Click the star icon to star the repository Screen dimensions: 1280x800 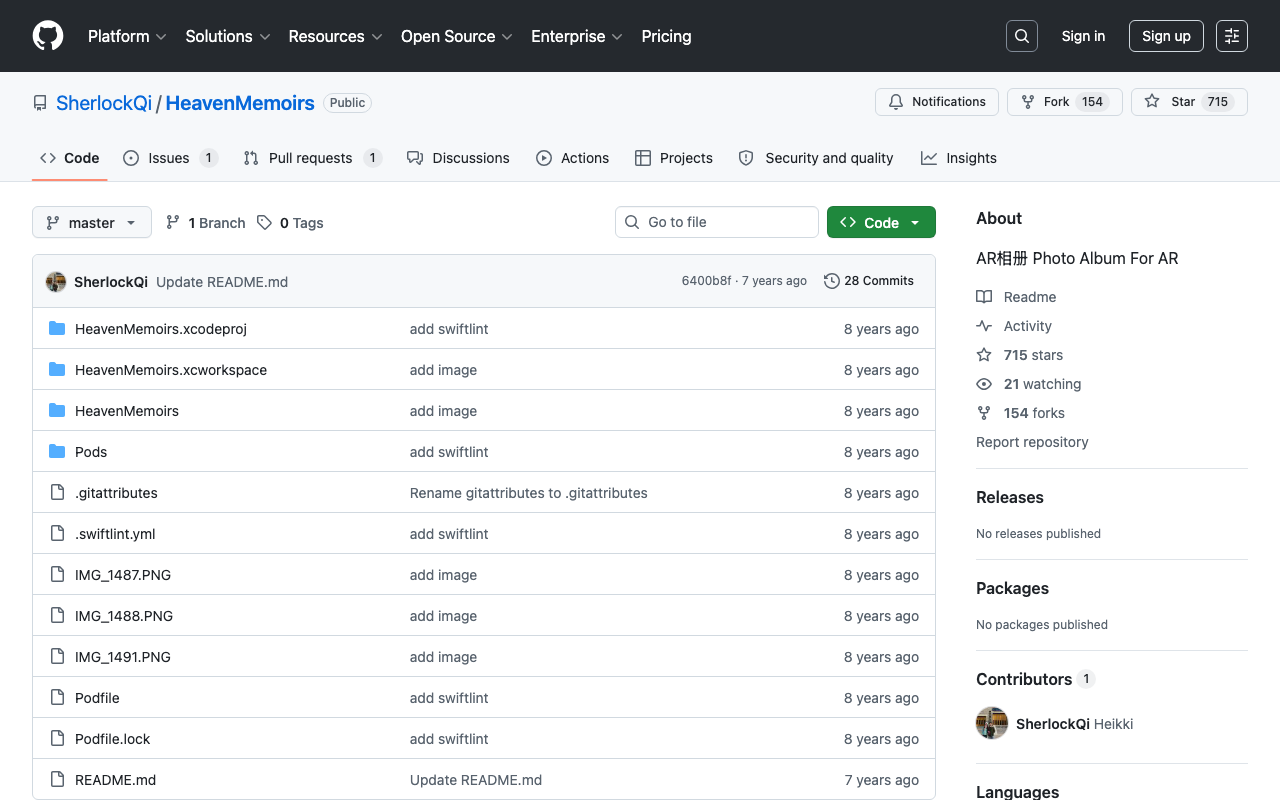pyautogui.click(x=1152, y=102)
